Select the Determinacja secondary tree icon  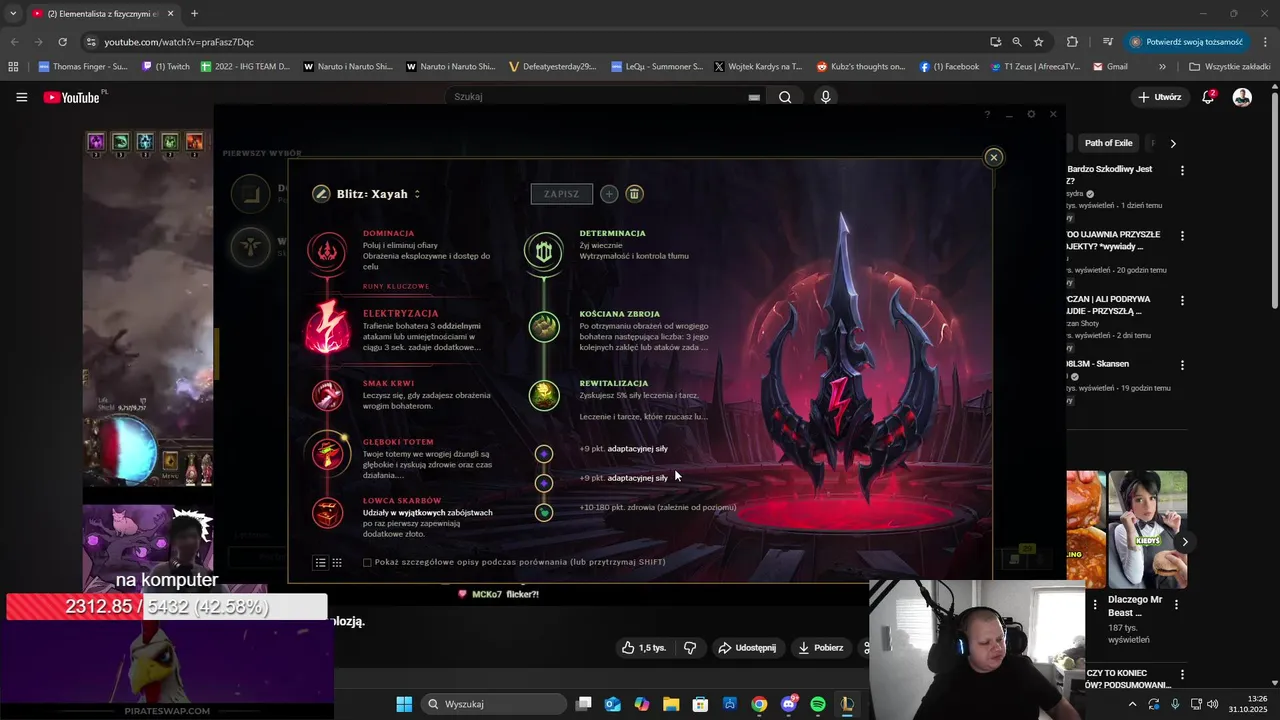click(x=543, y=252)
